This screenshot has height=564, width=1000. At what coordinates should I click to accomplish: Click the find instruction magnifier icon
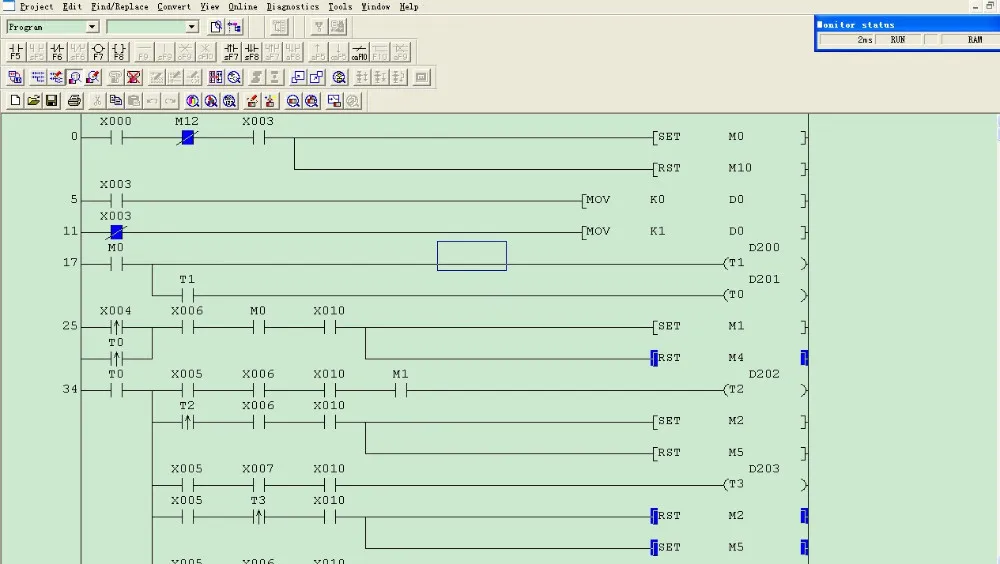coord(211,101)
